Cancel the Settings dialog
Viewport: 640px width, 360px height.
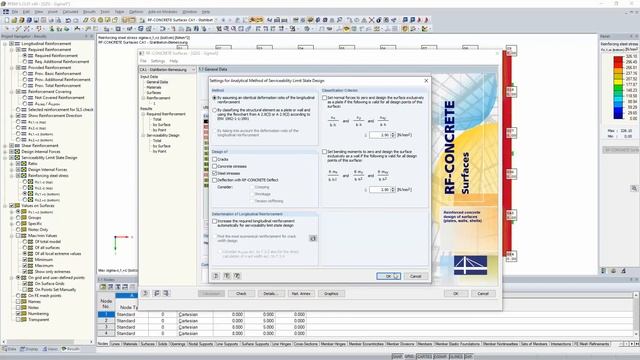pos(416,276)
